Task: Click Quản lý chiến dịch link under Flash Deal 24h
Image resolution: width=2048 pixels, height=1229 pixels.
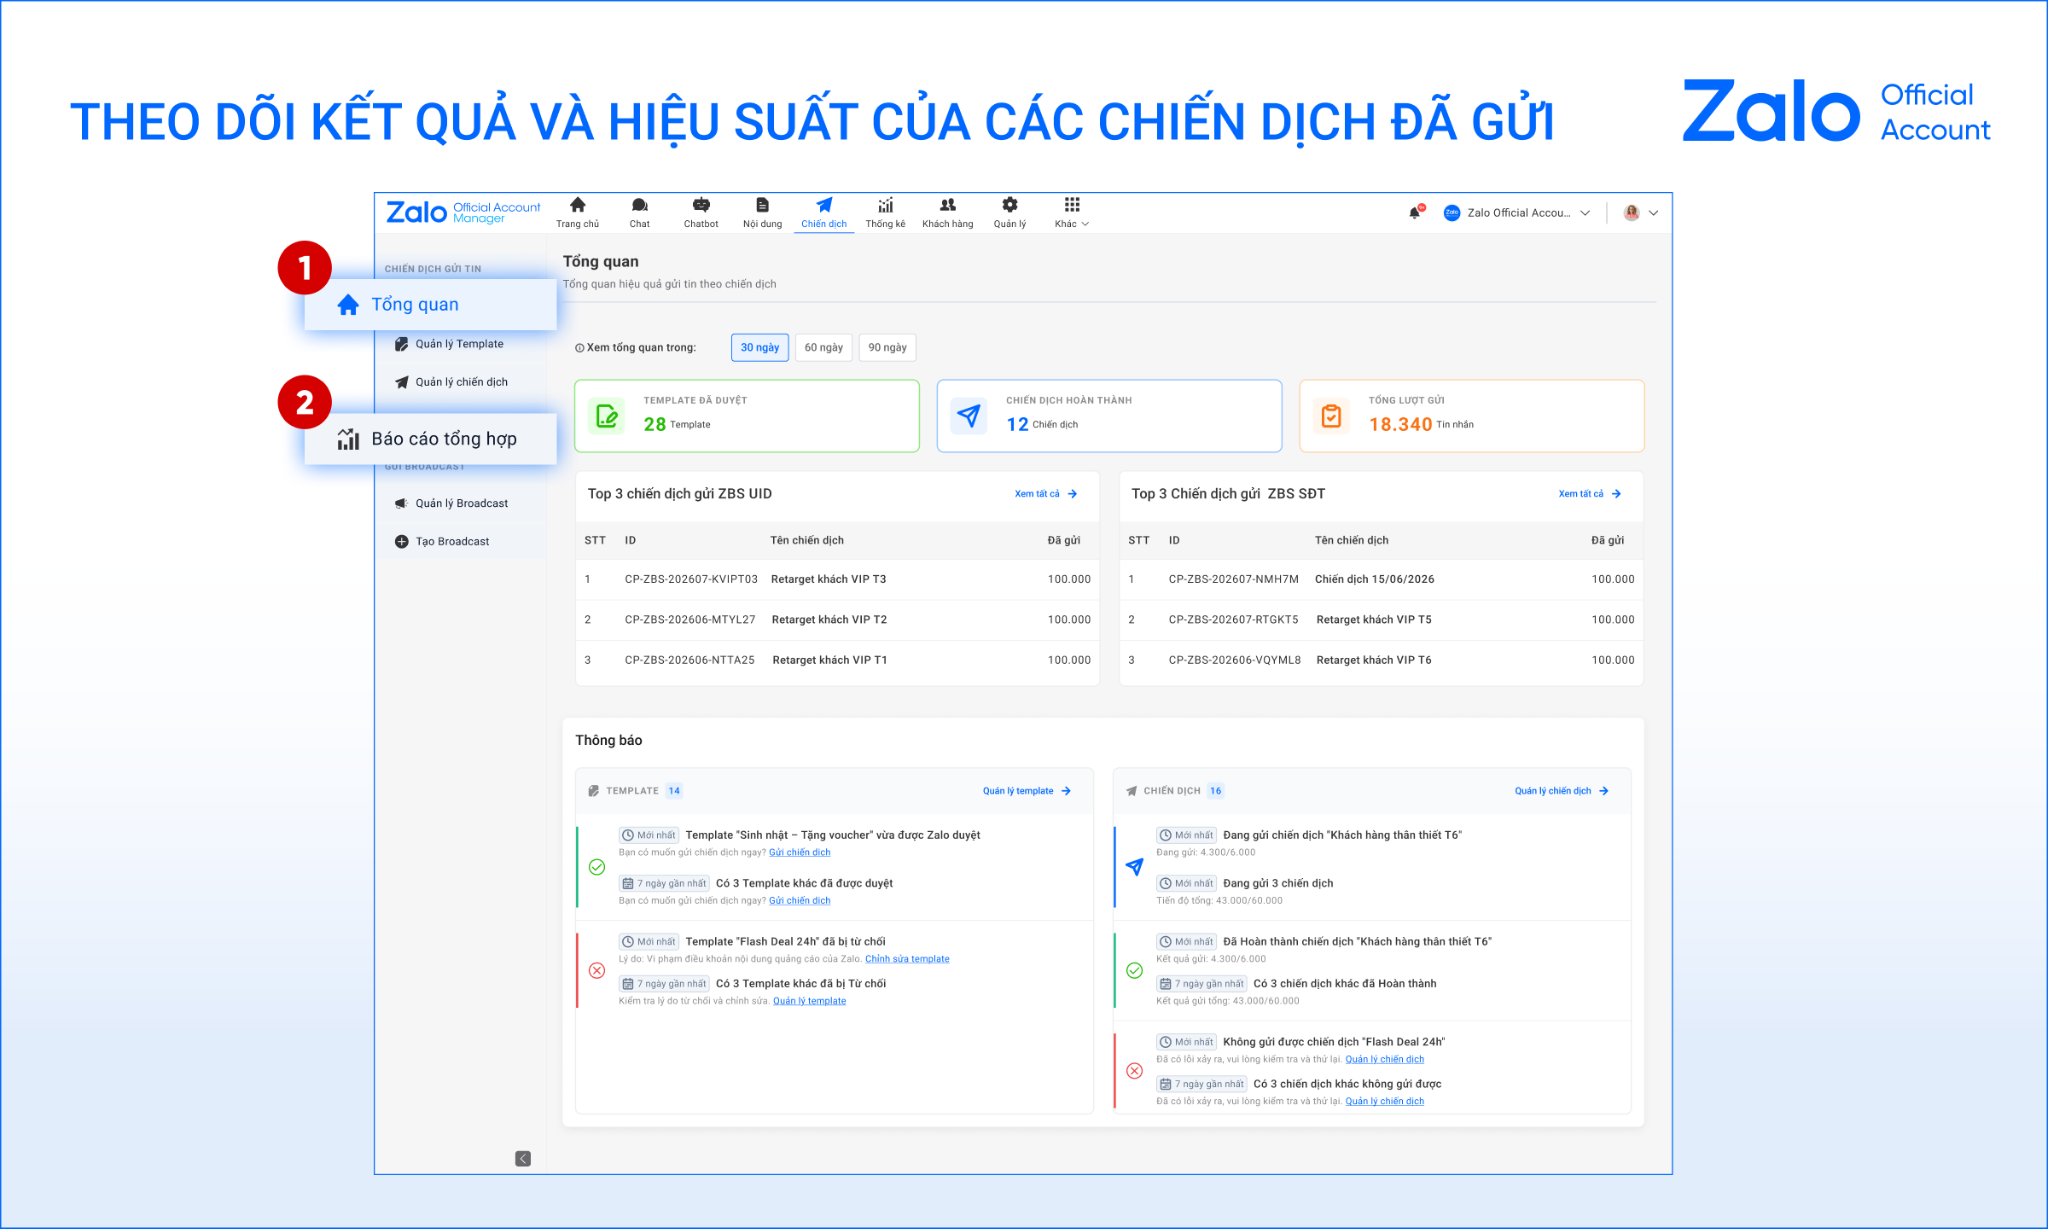Action: tap(1385, 1059)
